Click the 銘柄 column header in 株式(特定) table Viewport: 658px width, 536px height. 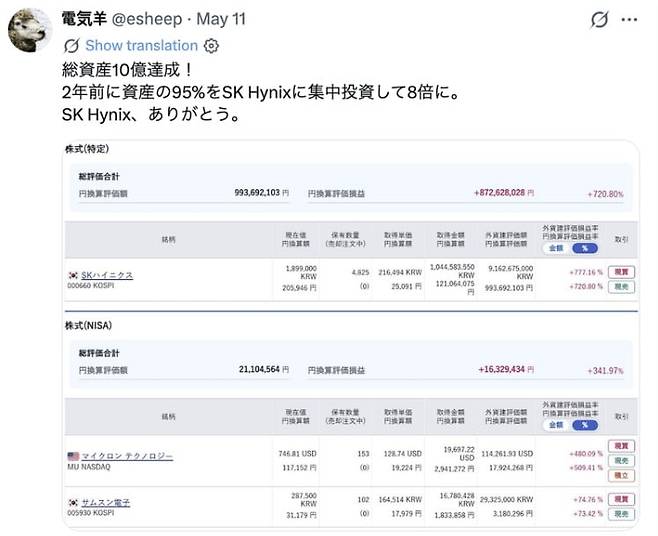point(168,240)
